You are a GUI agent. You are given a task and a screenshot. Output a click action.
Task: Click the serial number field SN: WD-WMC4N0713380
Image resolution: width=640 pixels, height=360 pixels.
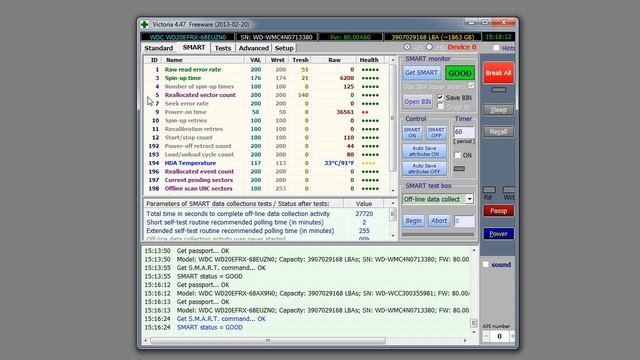coord(276,37)
